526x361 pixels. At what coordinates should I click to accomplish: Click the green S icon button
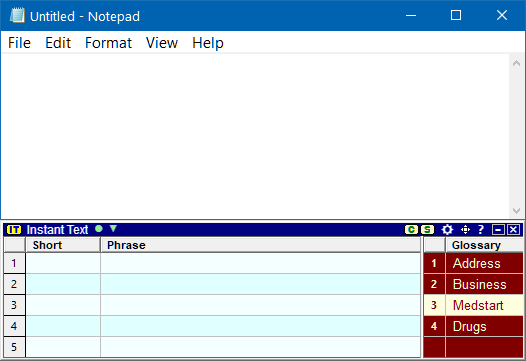point(427,230)
